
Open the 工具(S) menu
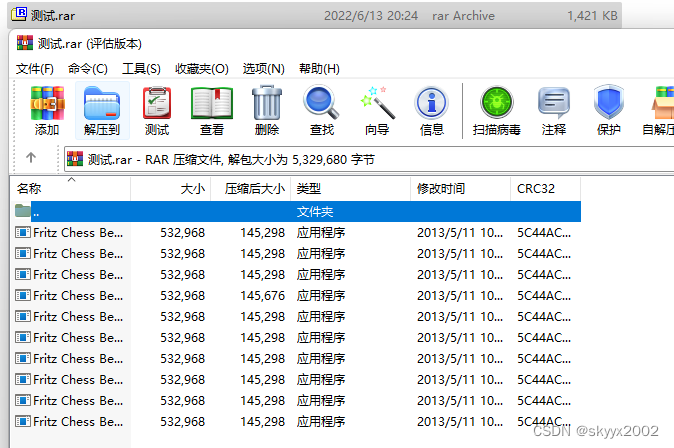tap(141, 69)
